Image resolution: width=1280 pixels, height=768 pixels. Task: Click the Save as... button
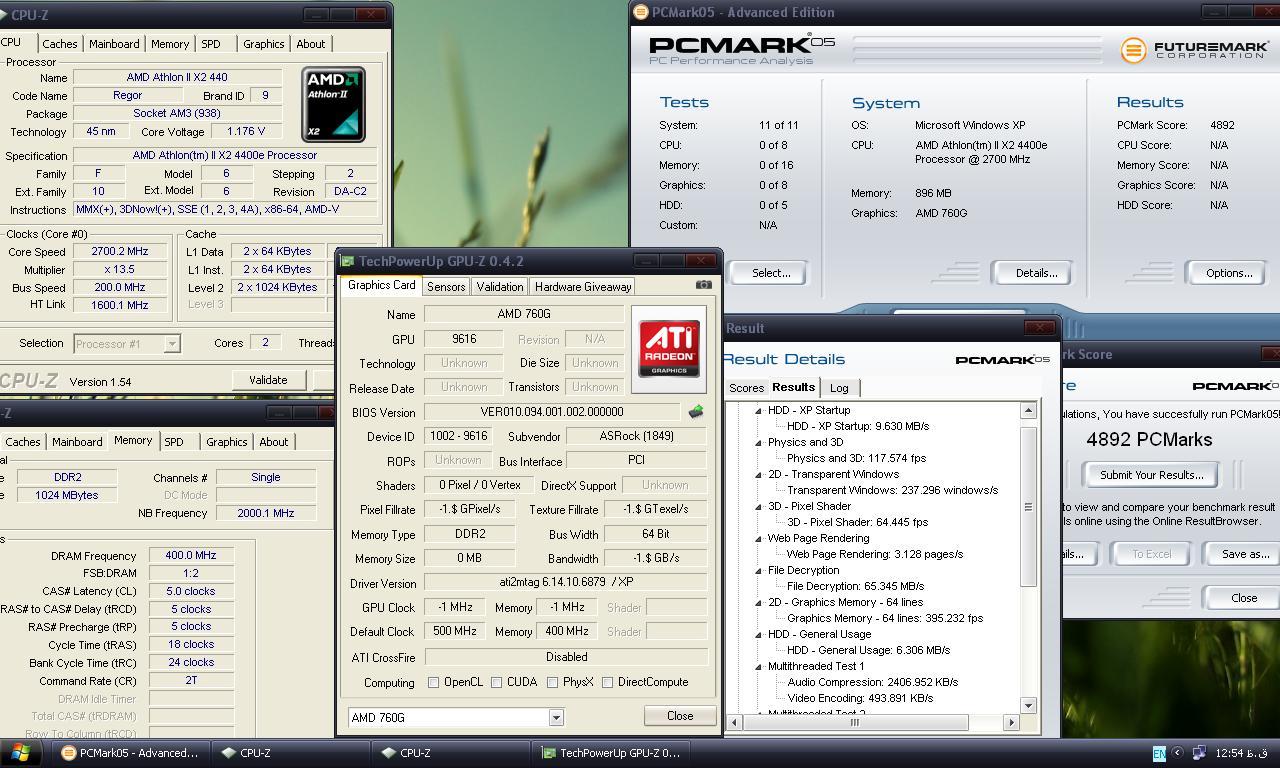coord(1245,554)
